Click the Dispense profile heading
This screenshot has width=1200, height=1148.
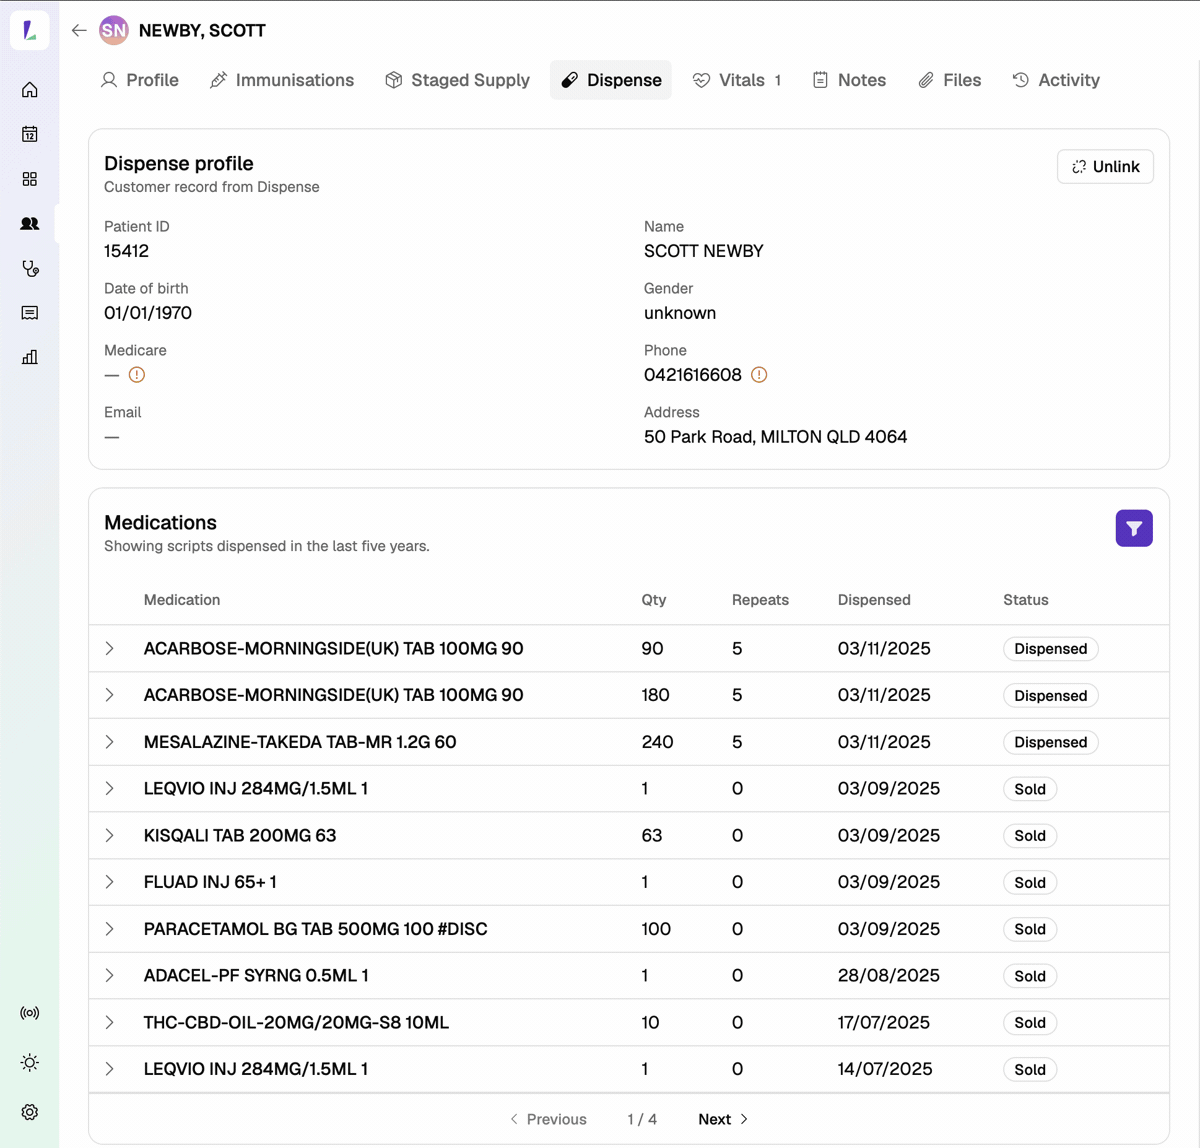point(179,163)
